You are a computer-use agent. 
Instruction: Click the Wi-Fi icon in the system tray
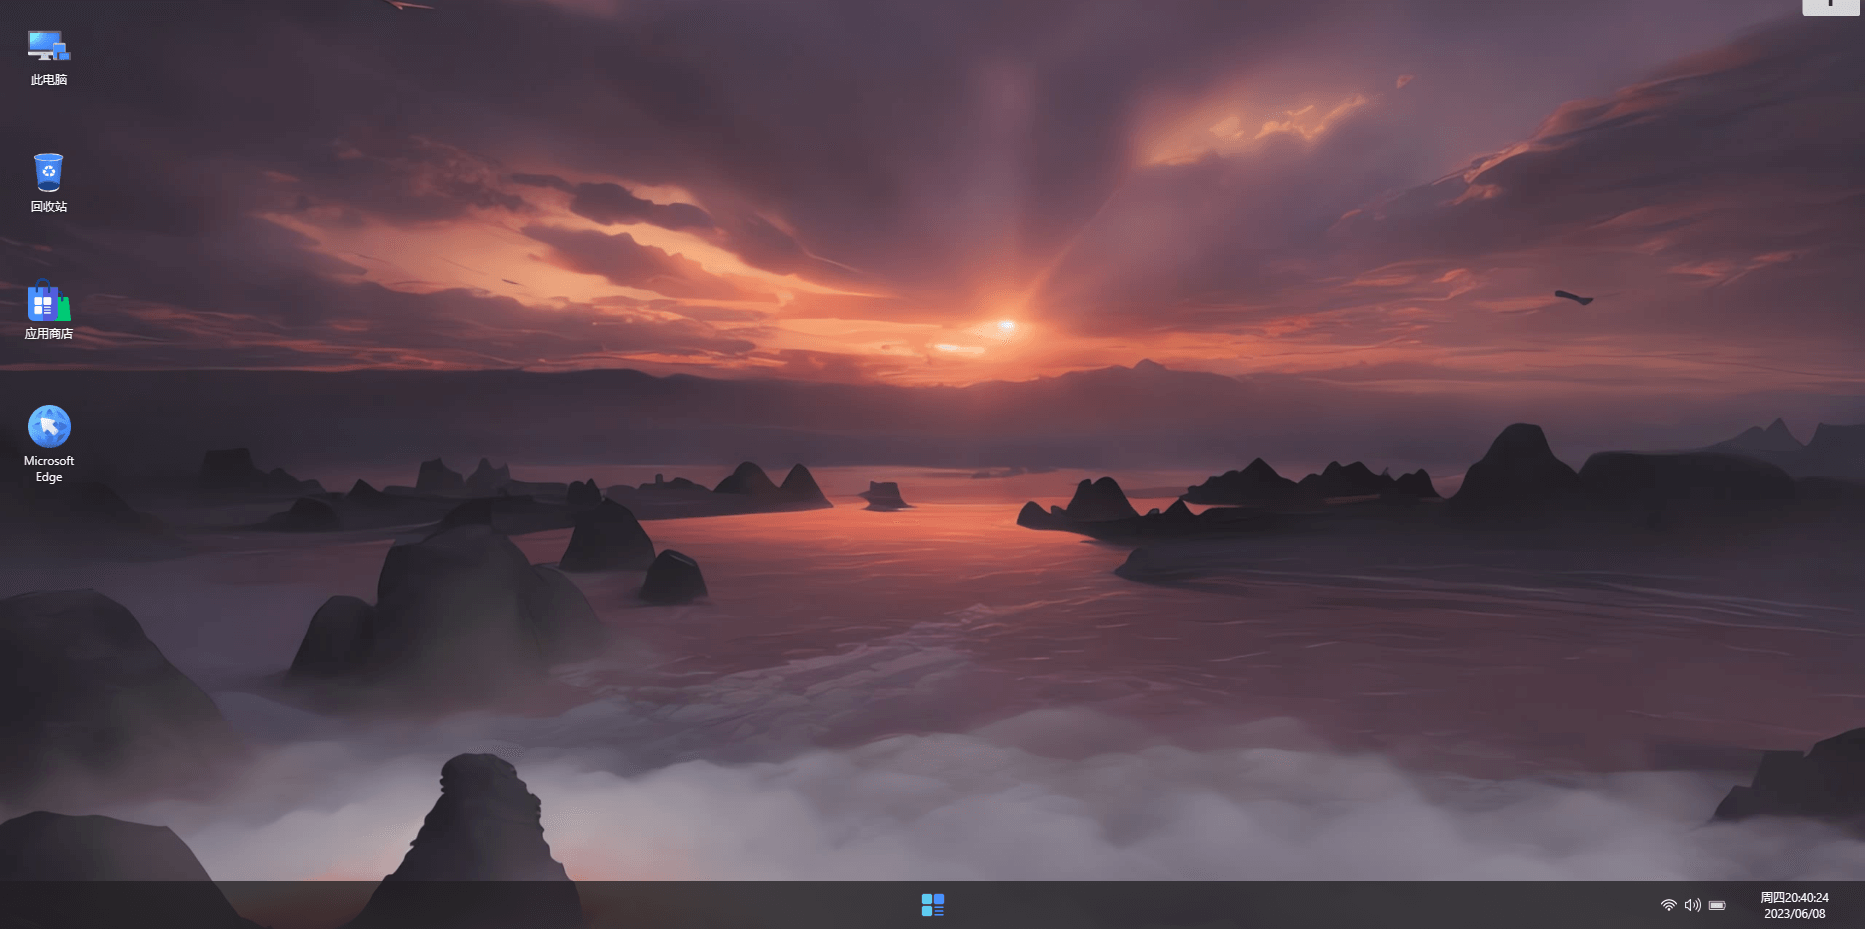(1668, 905)
